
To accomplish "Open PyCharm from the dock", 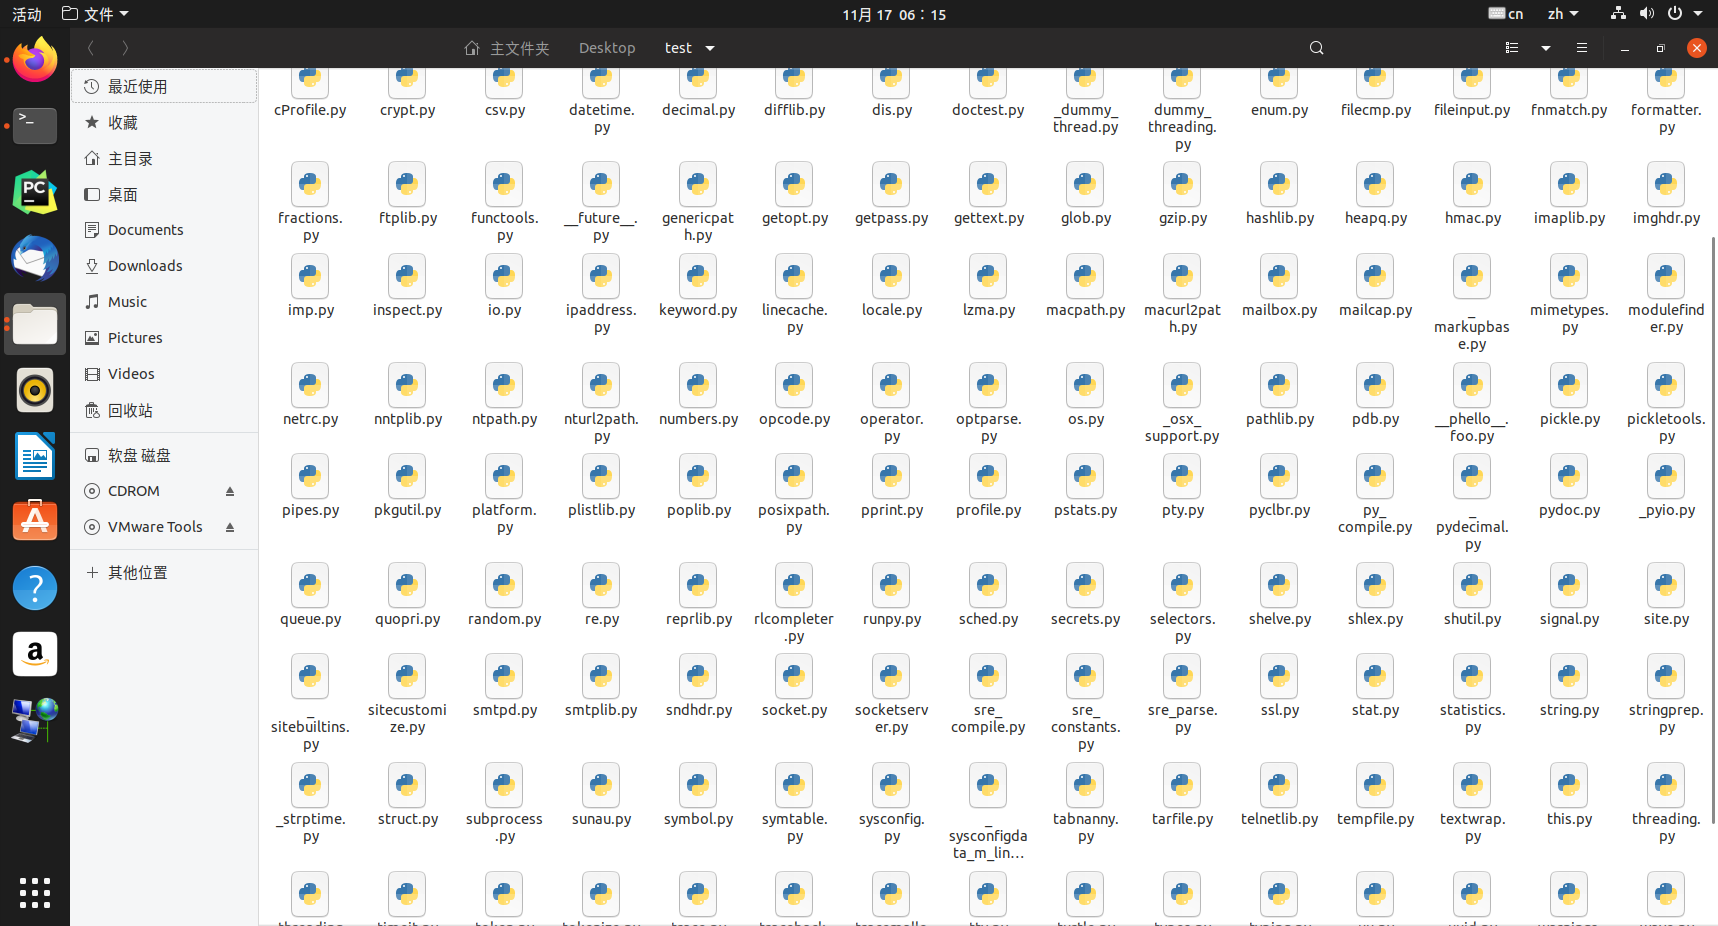I will pos(35,192).
